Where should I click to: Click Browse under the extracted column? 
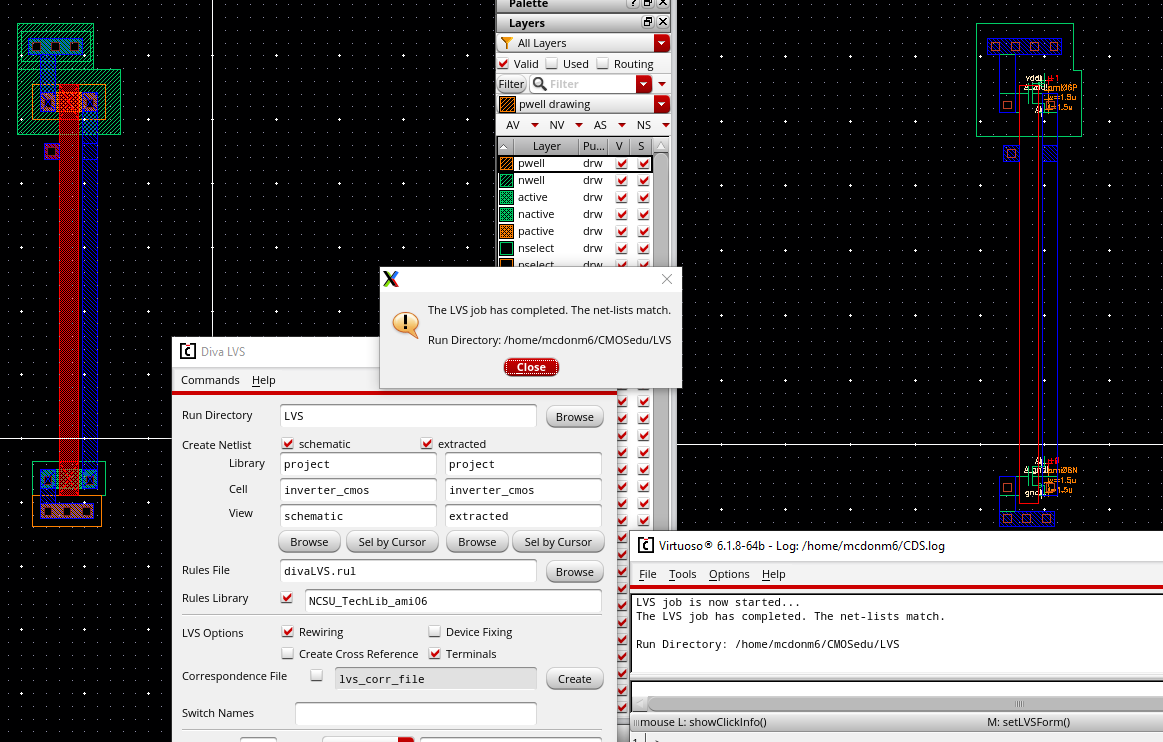pos(477,542)
